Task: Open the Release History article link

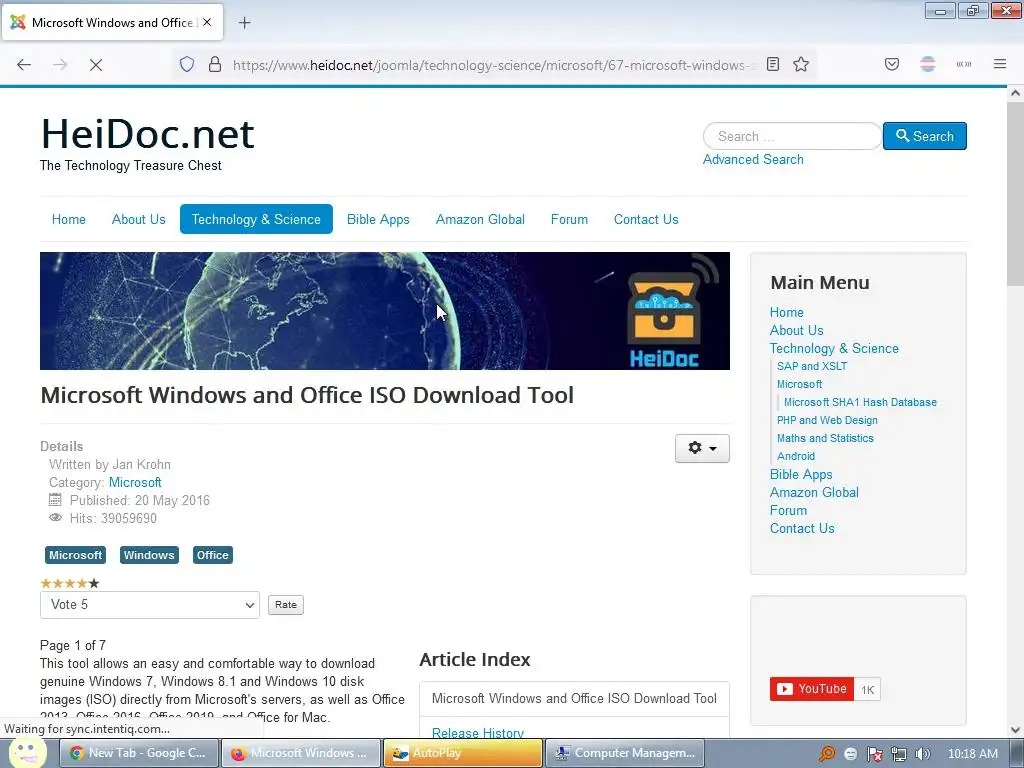Action: 477,733
